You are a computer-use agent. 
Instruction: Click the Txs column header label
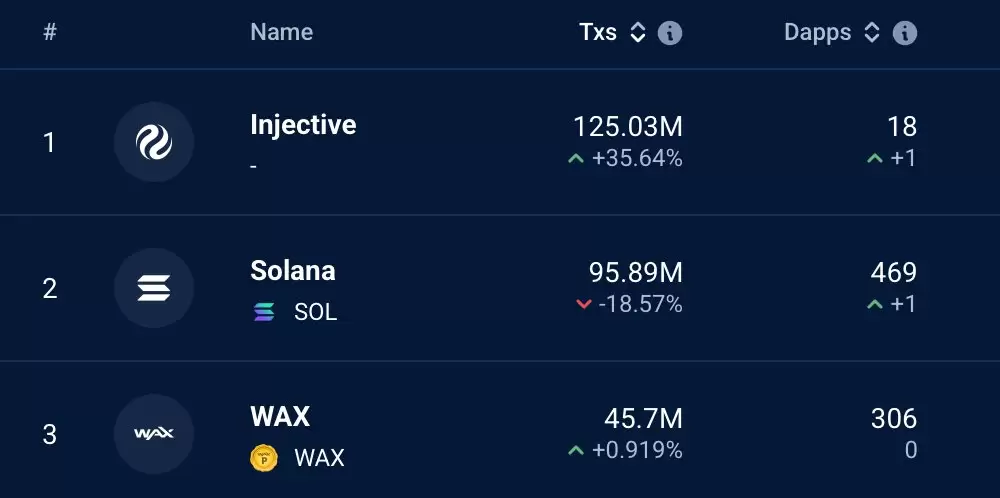pyautogui.click(x=598, y=32)
